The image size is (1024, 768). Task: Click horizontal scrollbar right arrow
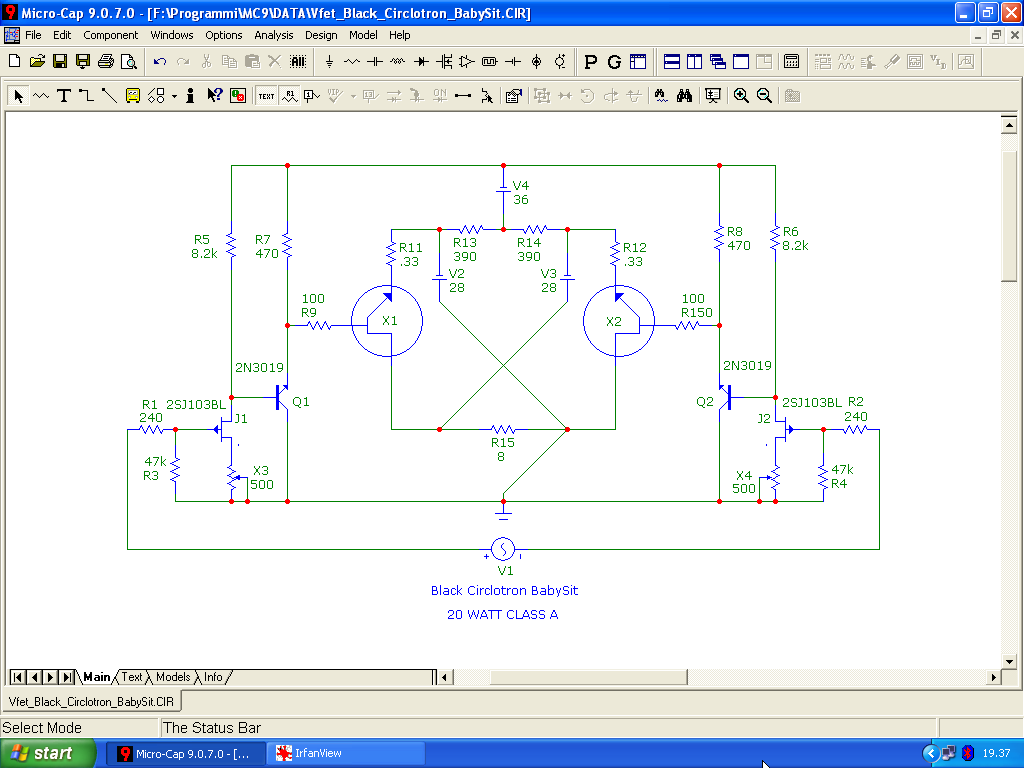point(993,677)
